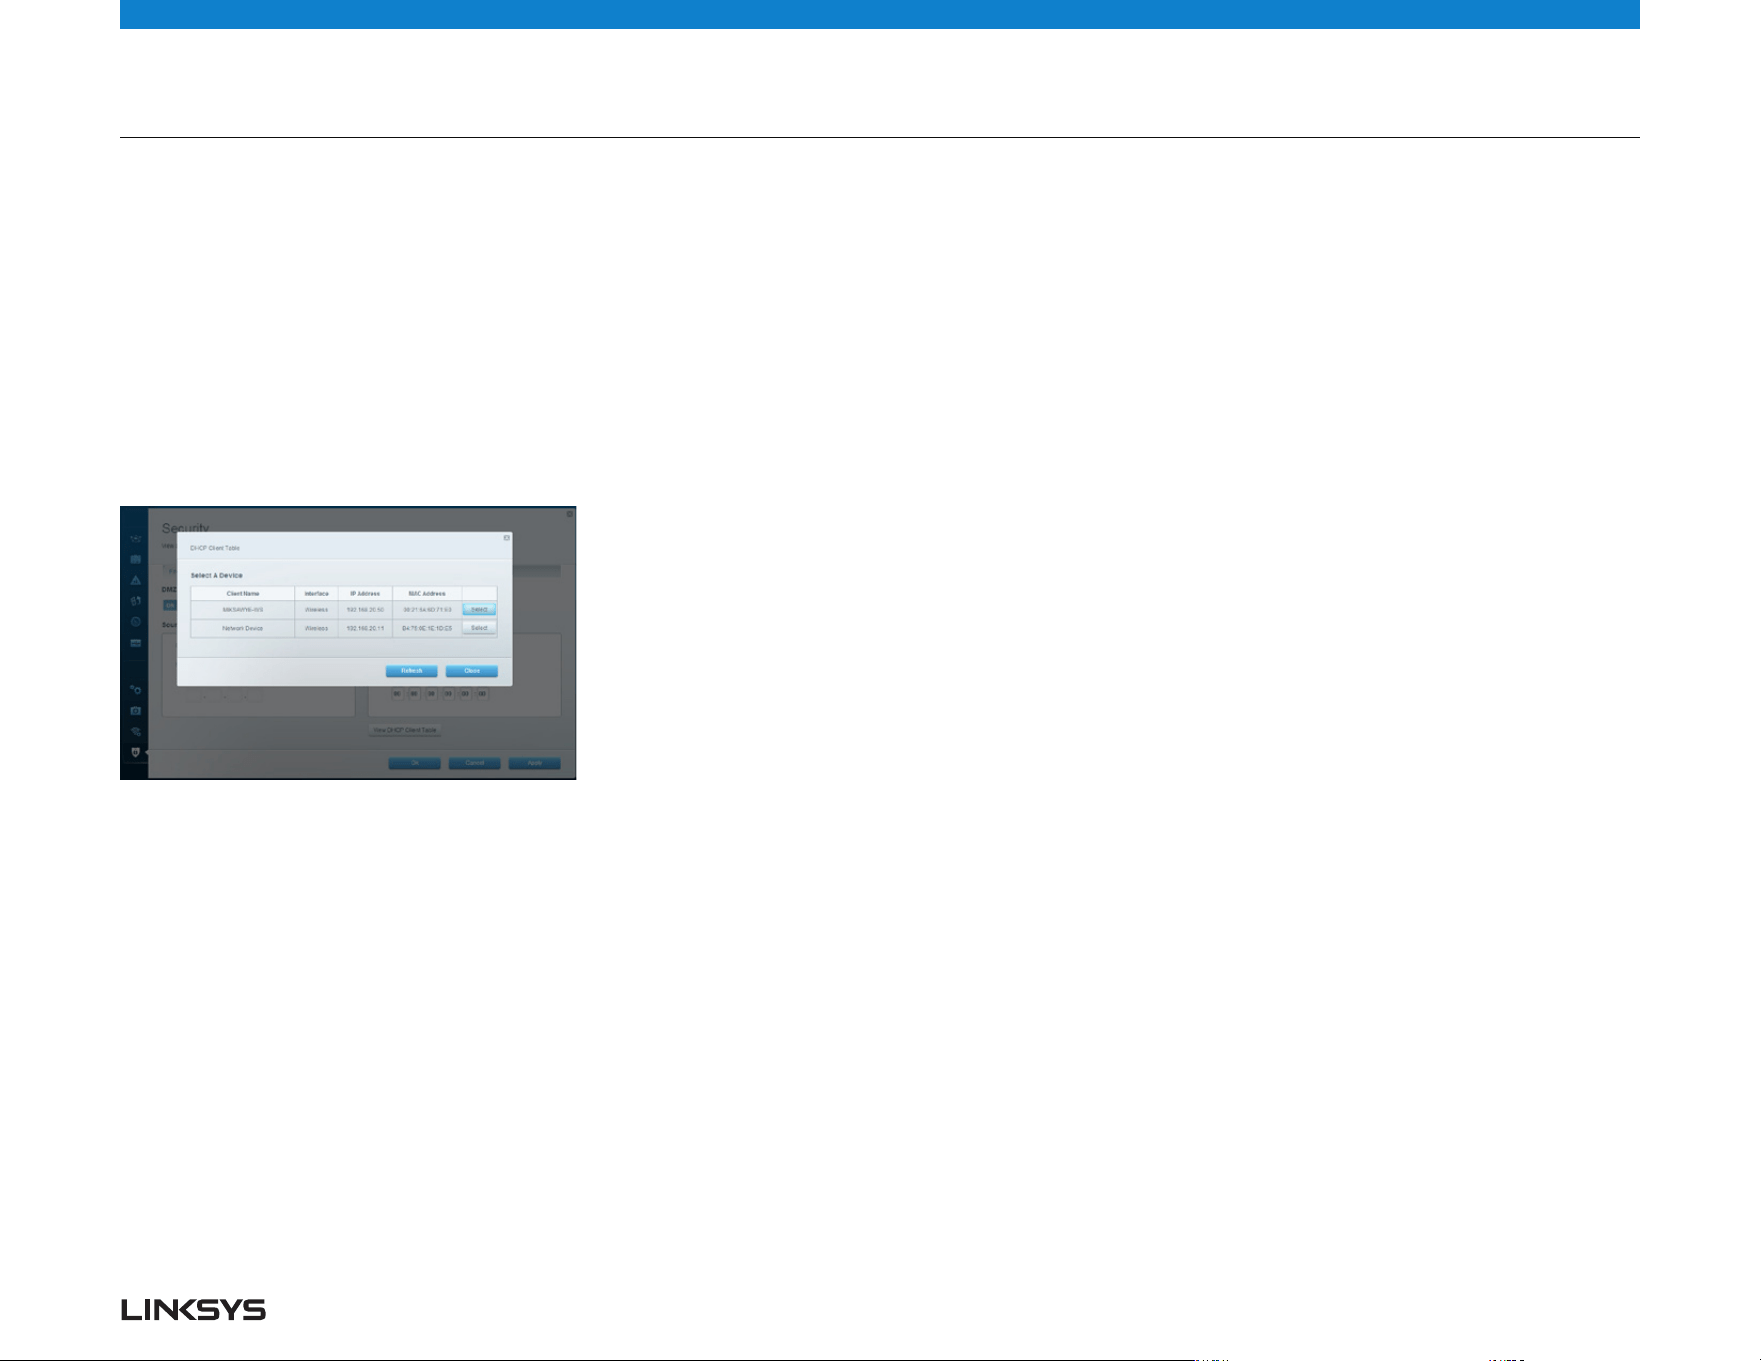Screen dimensions: 1761x1361
Task: Close the DHCP Client Table dialog X
Action: tap(506, 538)
